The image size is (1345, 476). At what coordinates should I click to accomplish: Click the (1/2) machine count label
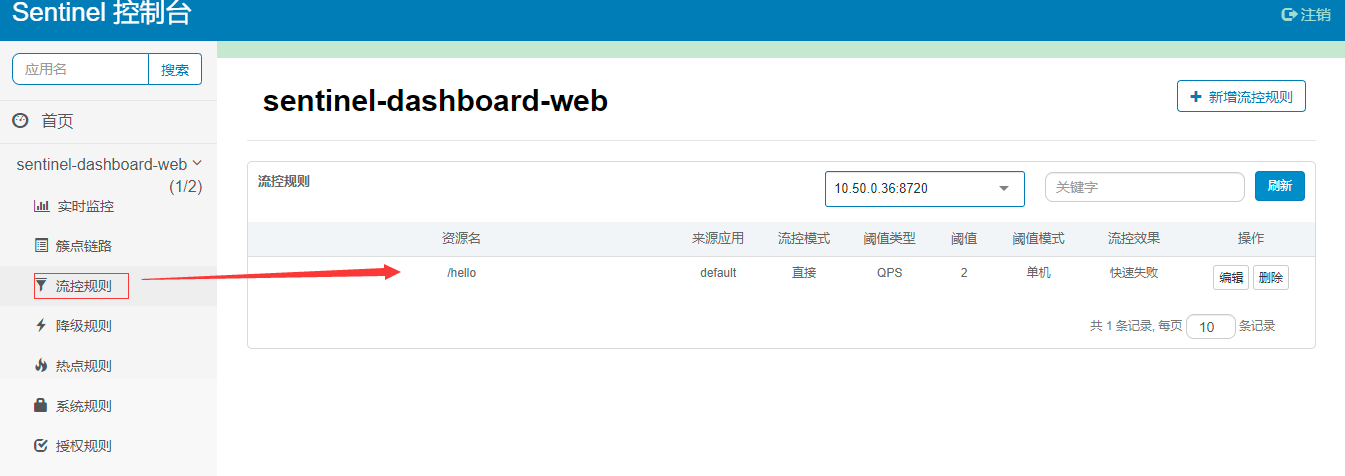pos(185,186)
